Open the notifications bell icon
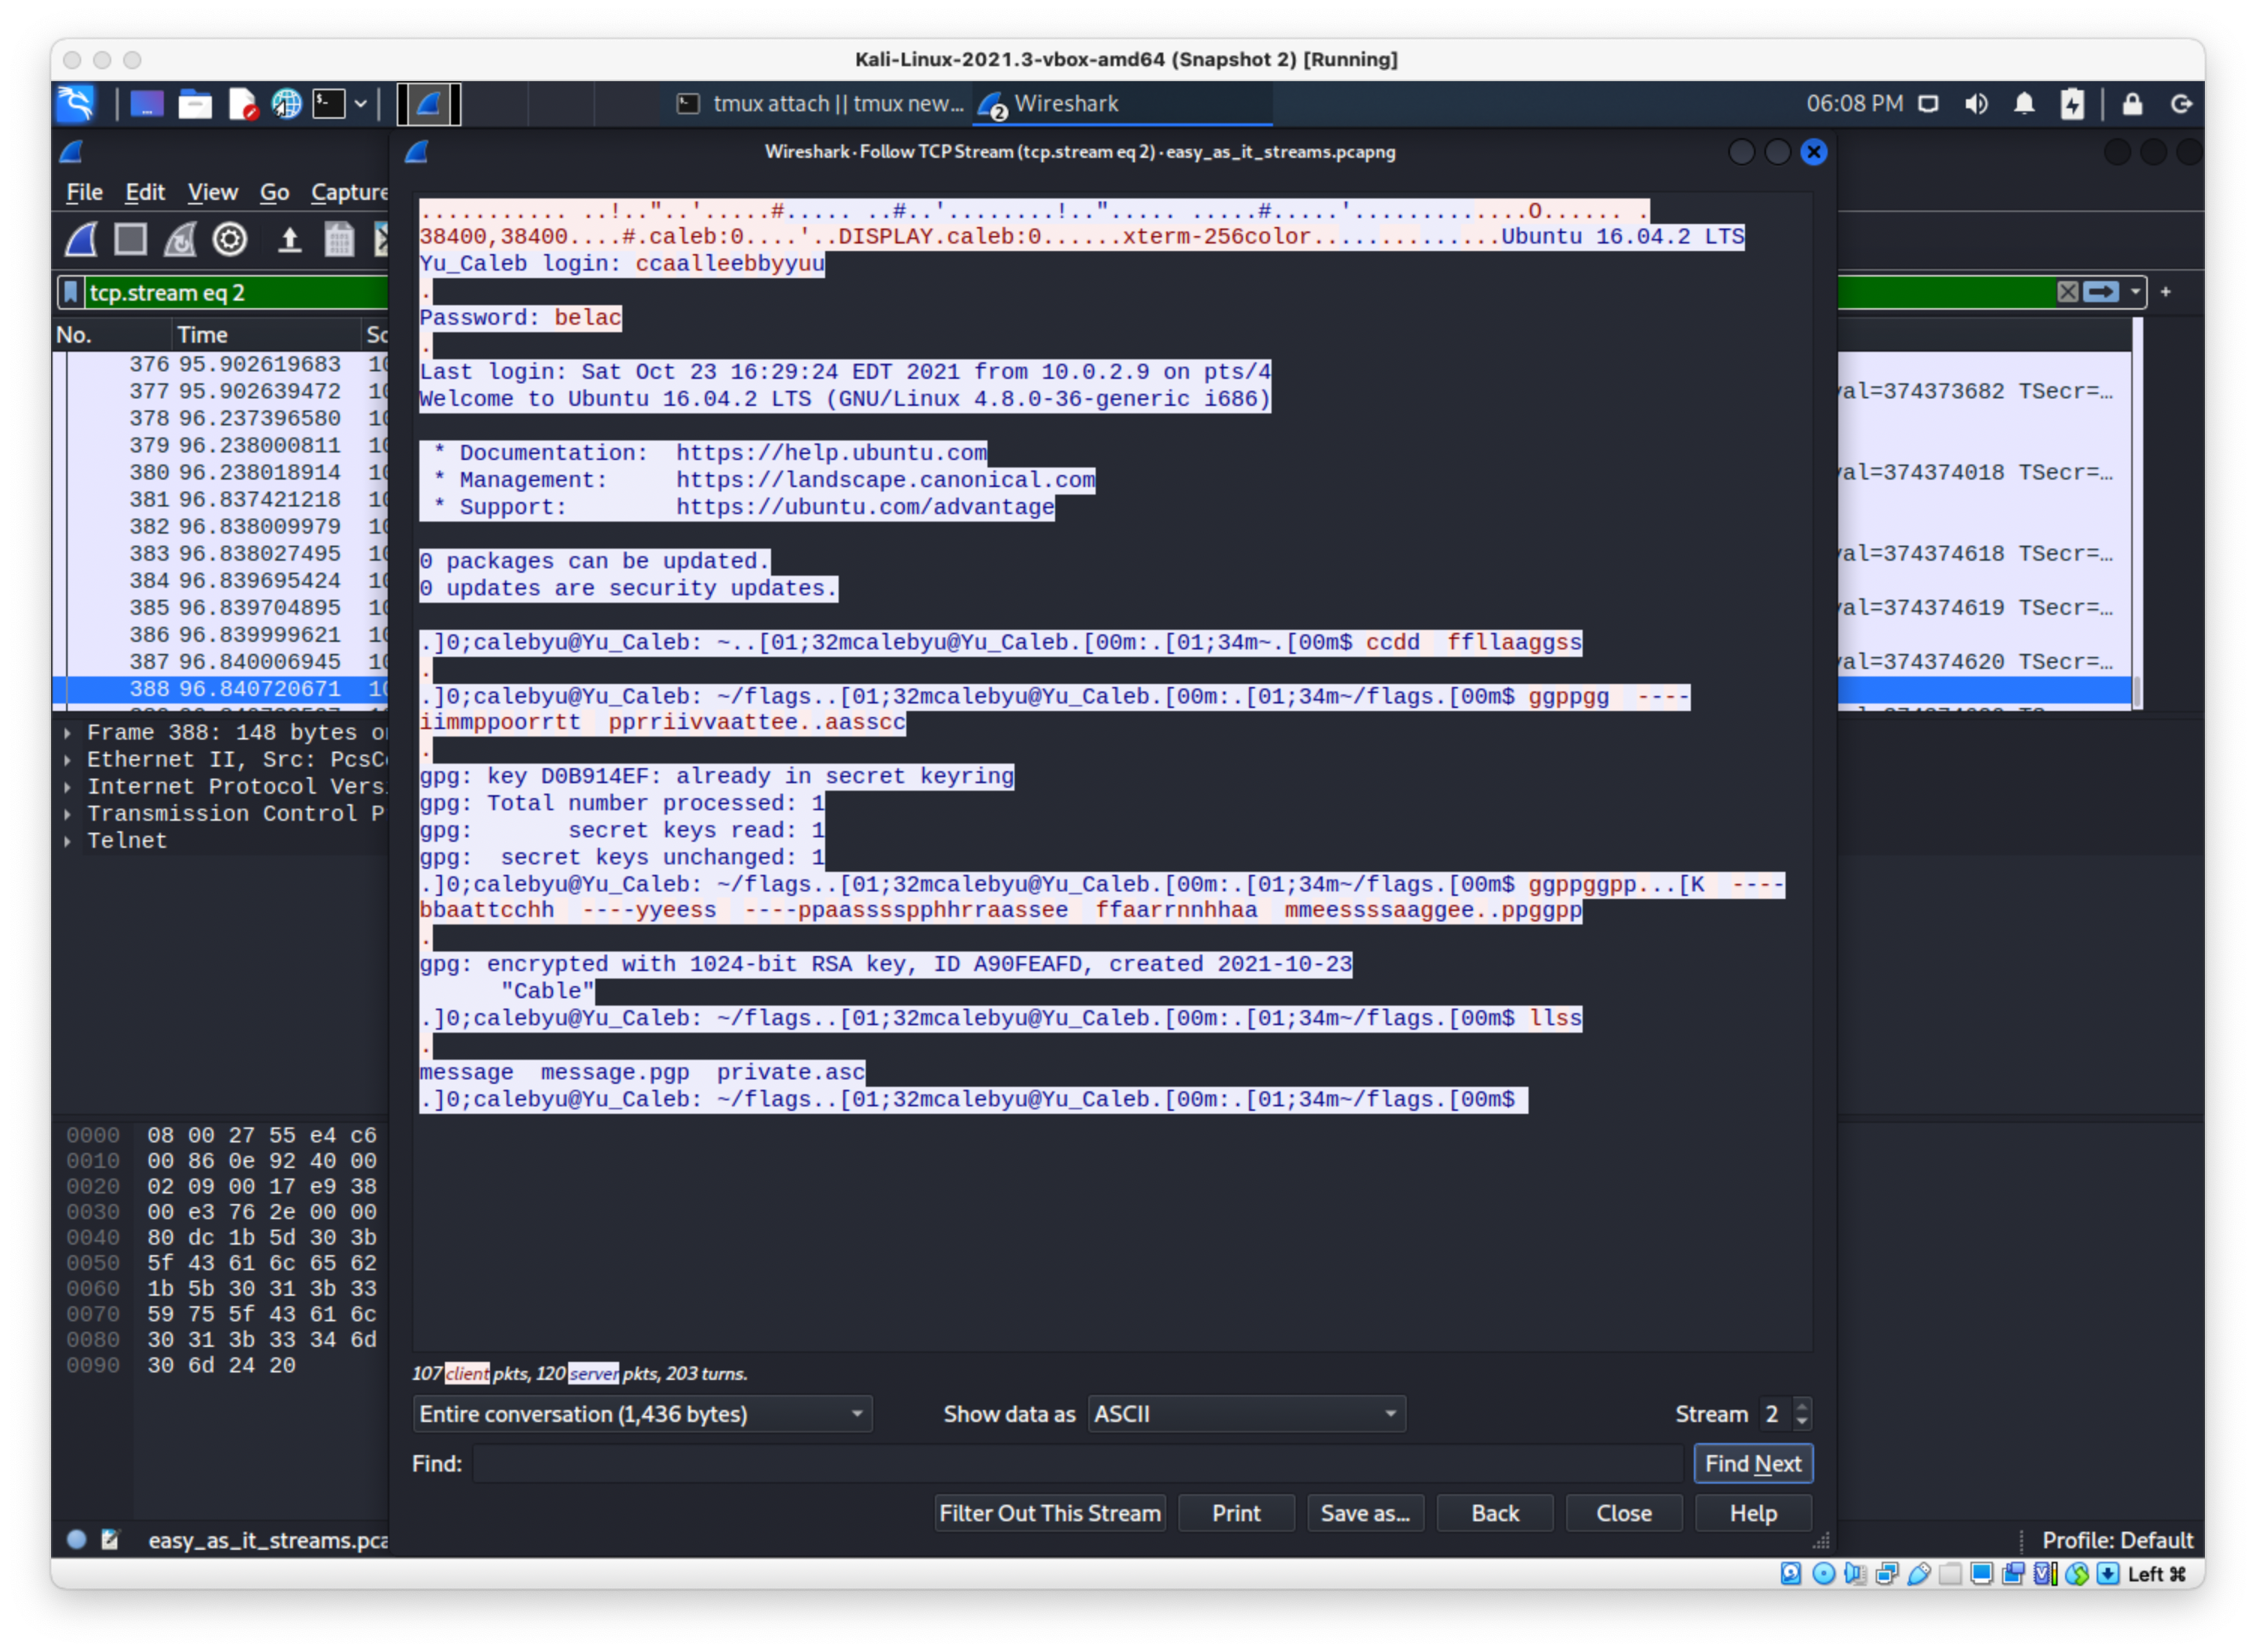 tap(2025, 104)
